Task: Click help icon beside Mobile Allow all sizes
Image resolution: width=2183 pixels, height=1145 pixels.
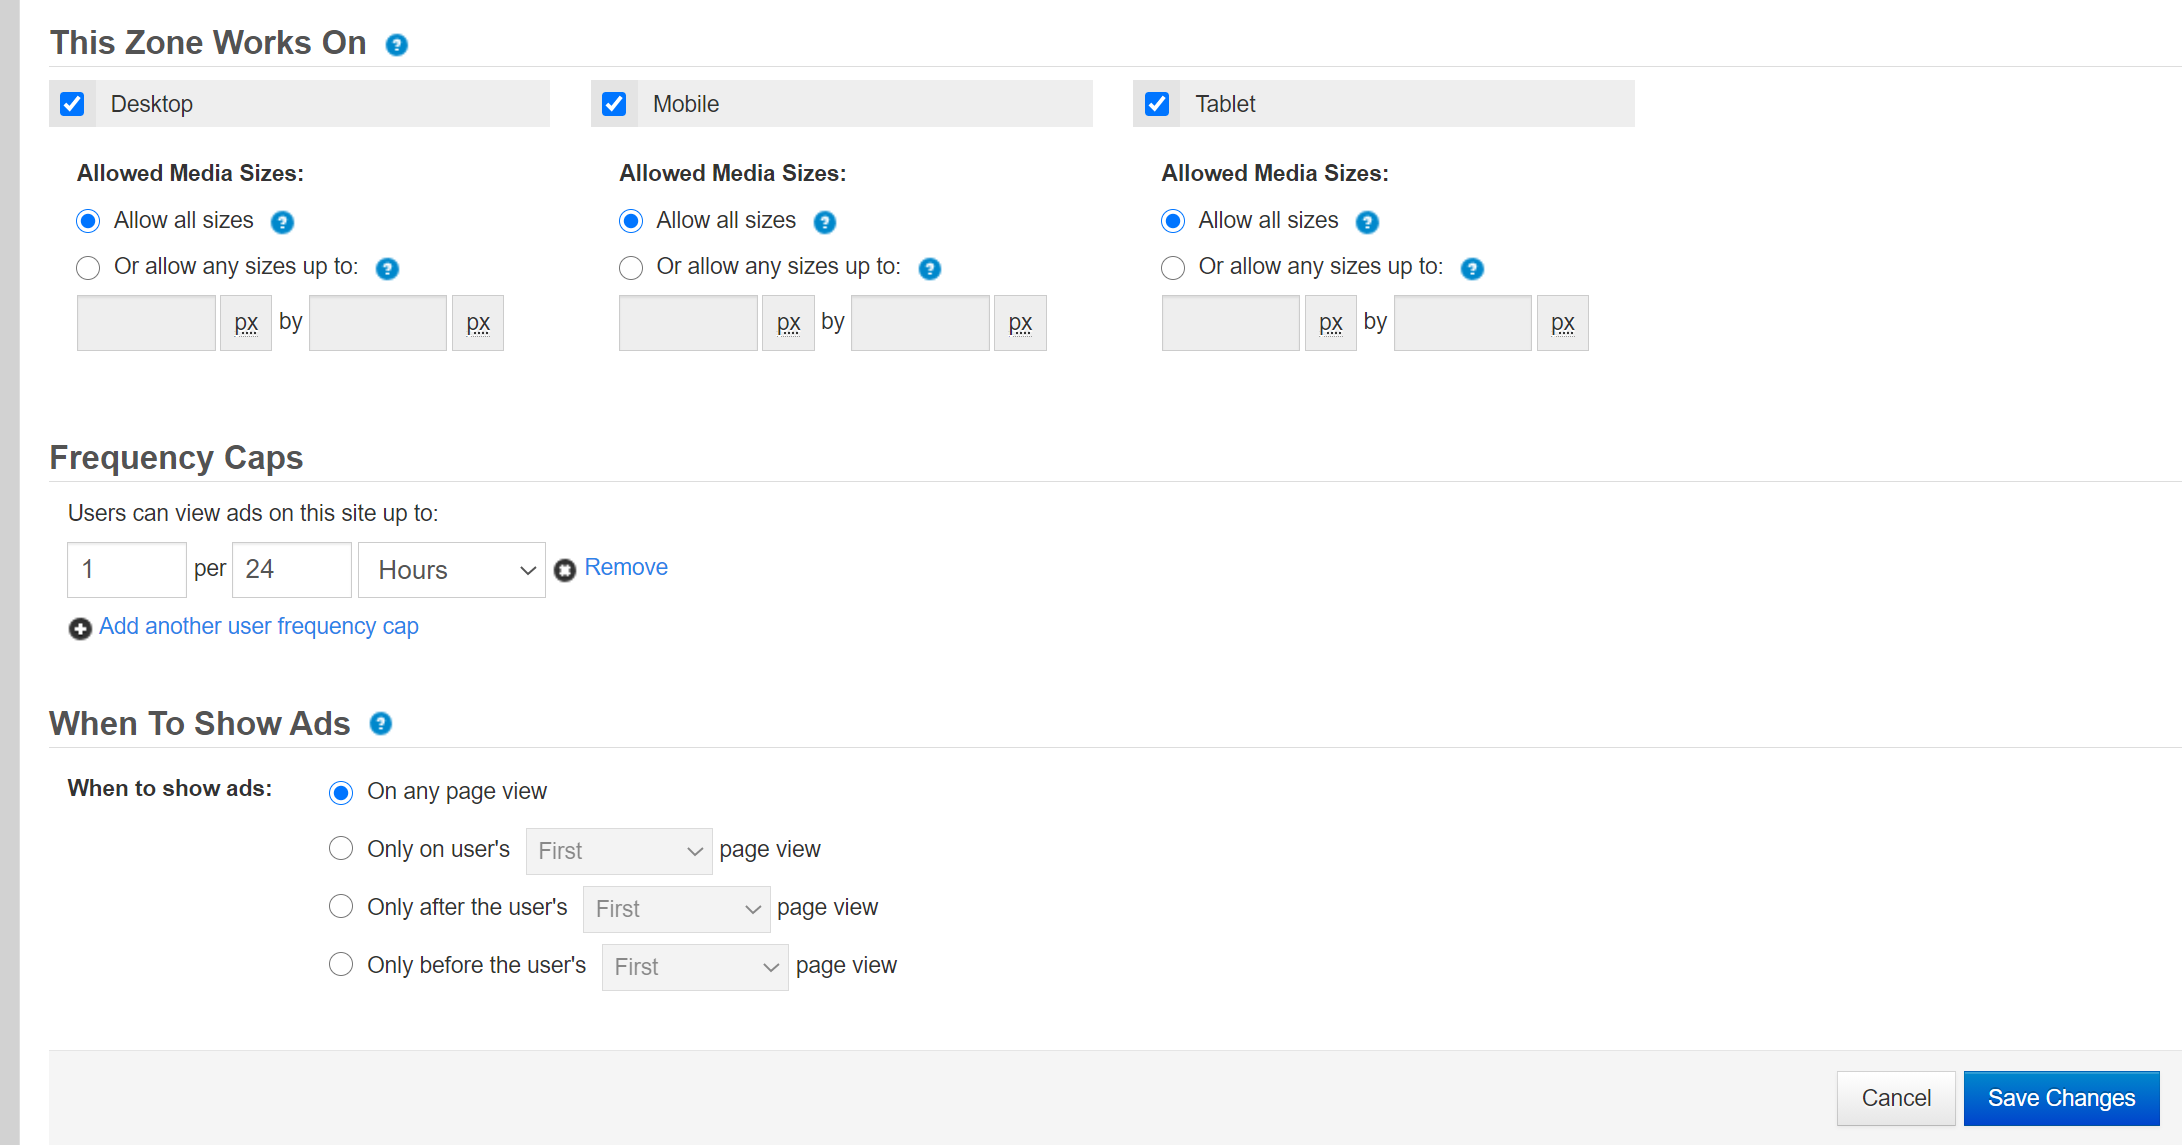Action: click(x=824, y=222)
